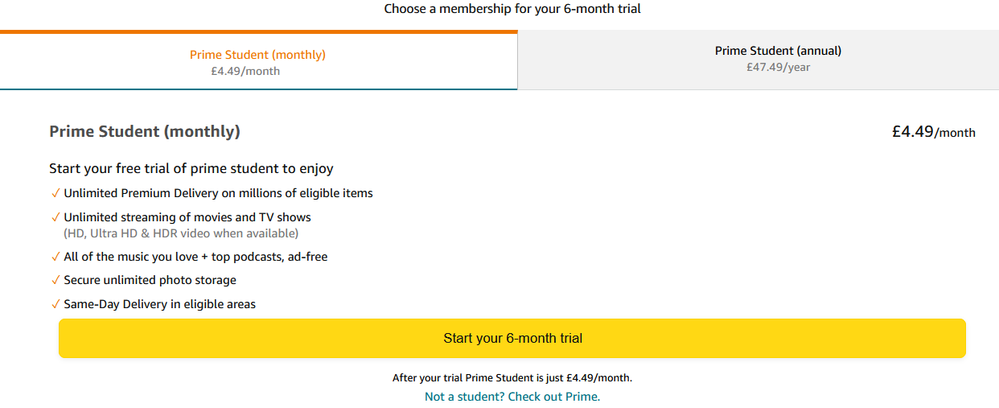Switch to the Prime Student (annual) tab
This screenshot has height=408, width=999.
(x=757, y=59)
